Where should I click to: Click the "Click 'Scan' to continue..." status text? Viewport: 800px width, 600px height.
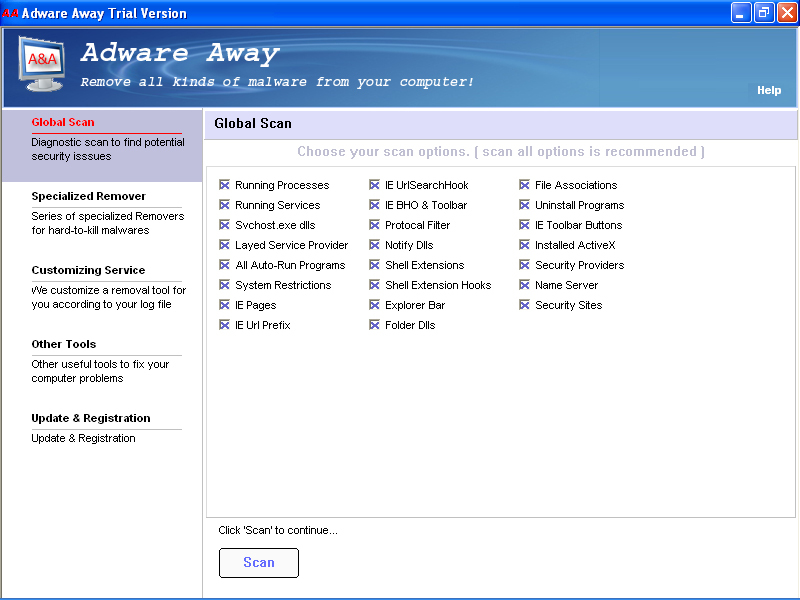point(278,530)
